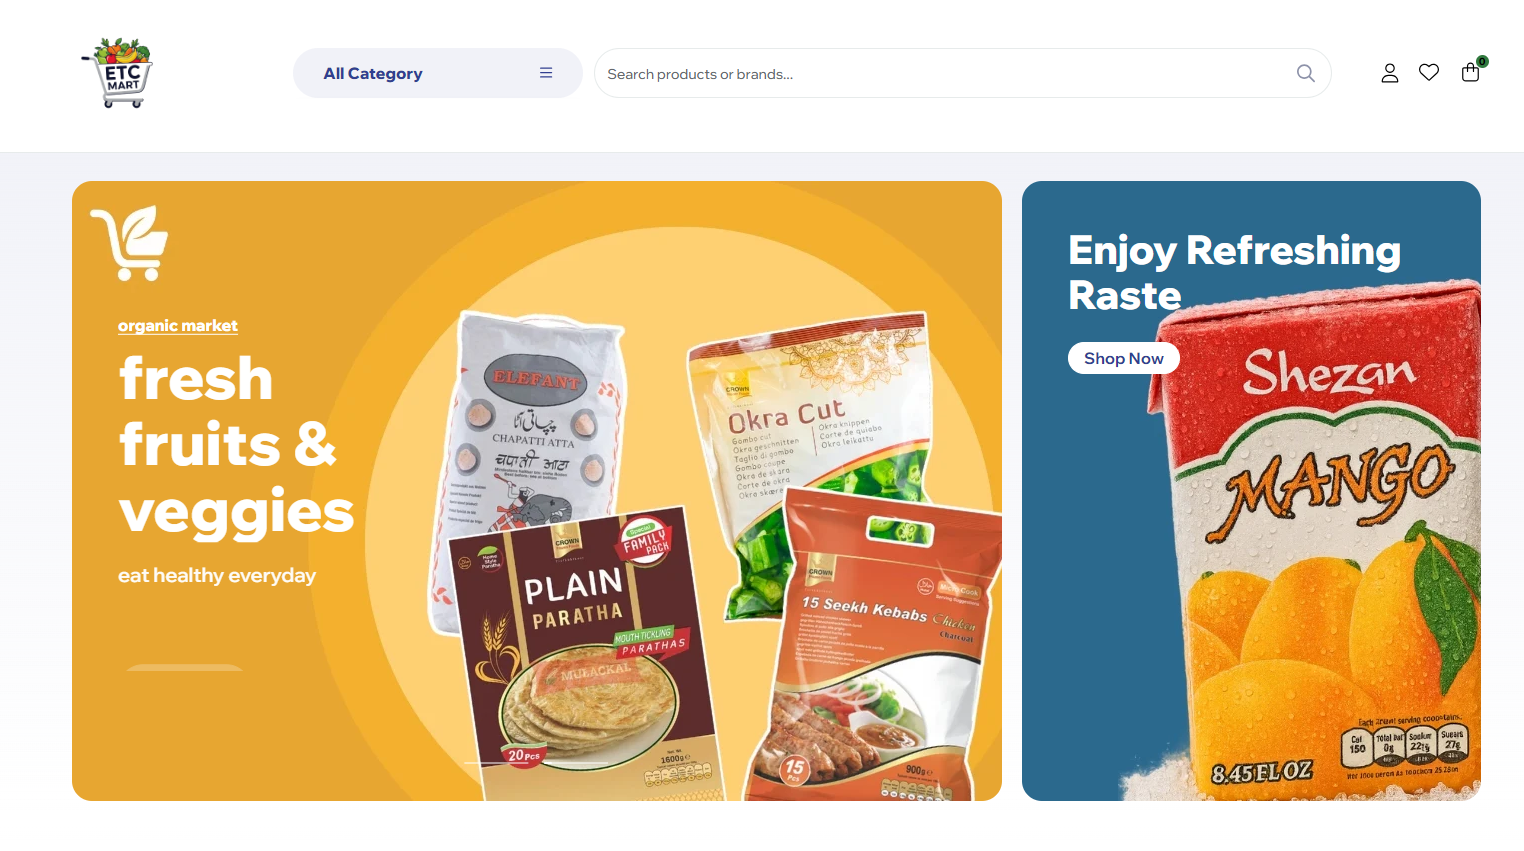Click the hamburger menu icon in All Category
1524x851 pixels.
click(x=546, y=73)
